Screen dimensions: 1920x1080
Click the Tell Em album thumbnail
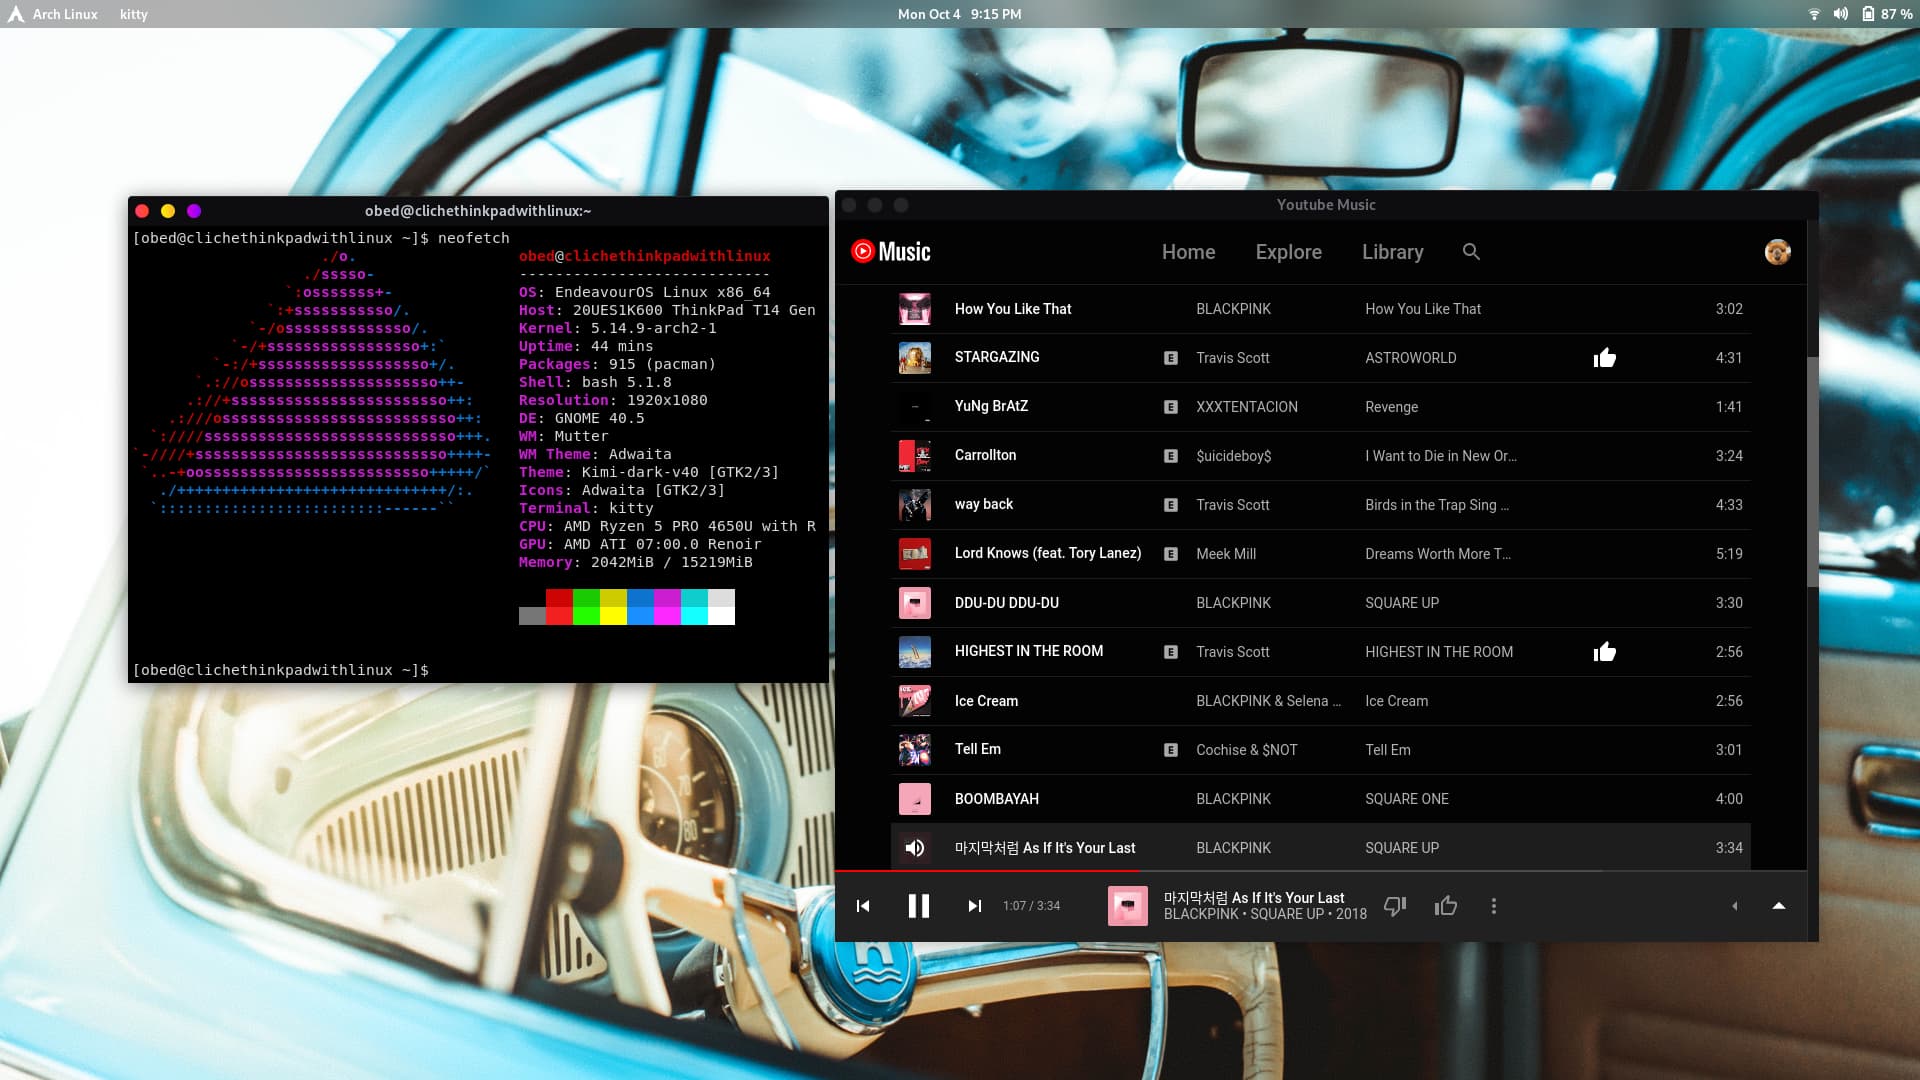(x=914, y=750)
